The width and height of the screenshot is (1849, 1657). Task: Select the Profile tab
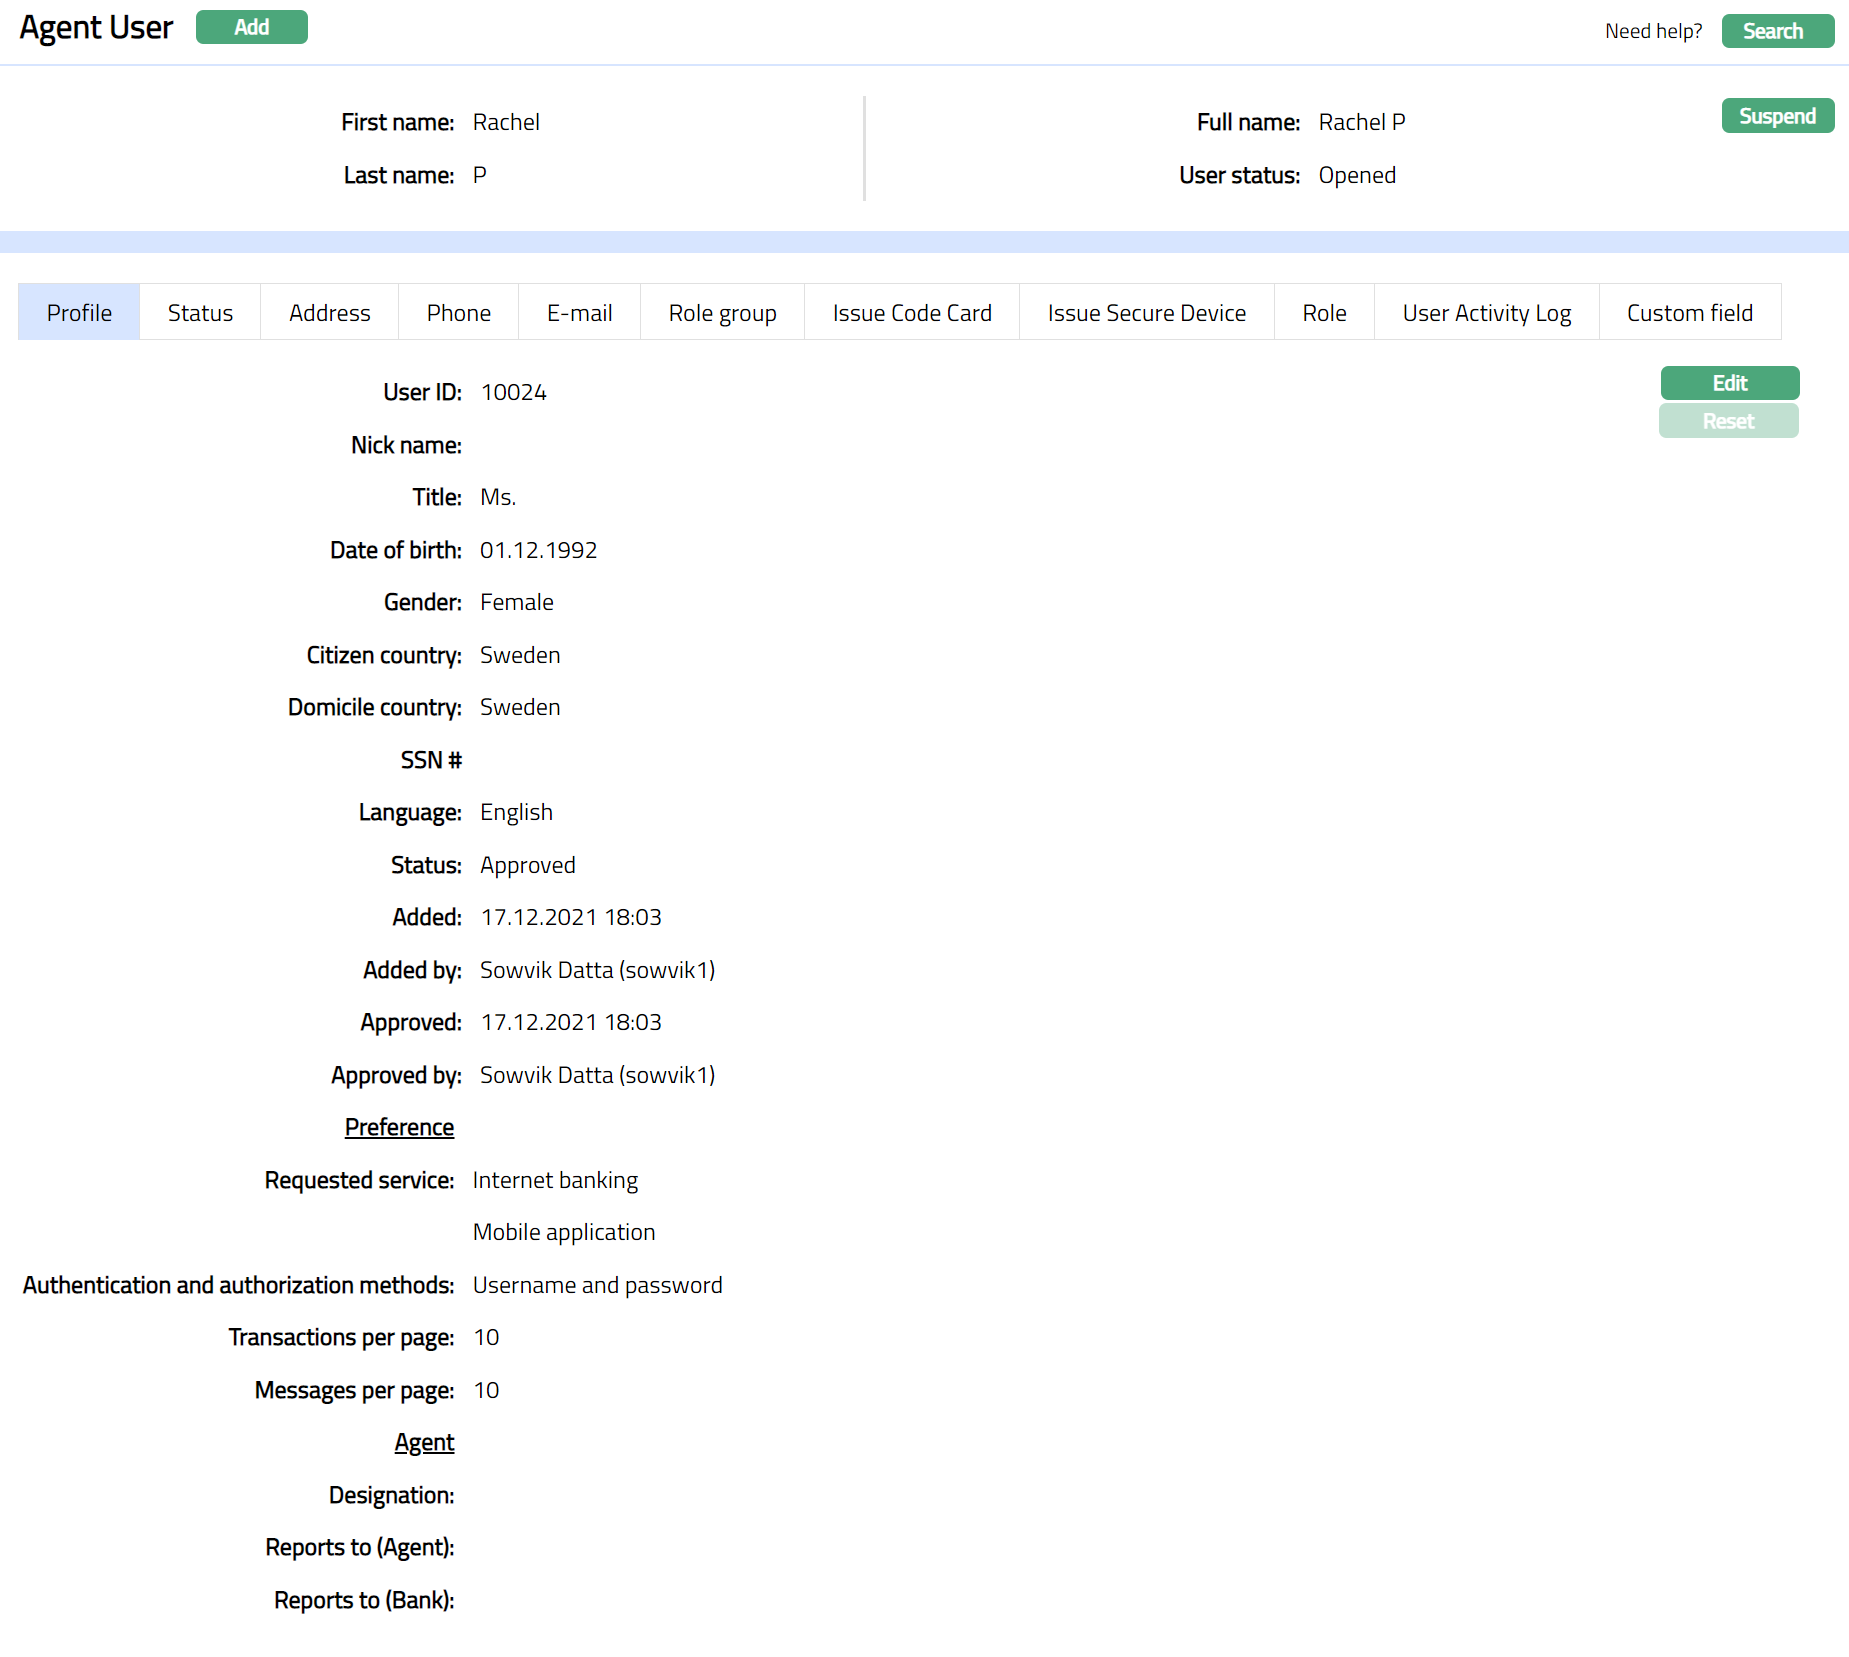tap(79, 313)
